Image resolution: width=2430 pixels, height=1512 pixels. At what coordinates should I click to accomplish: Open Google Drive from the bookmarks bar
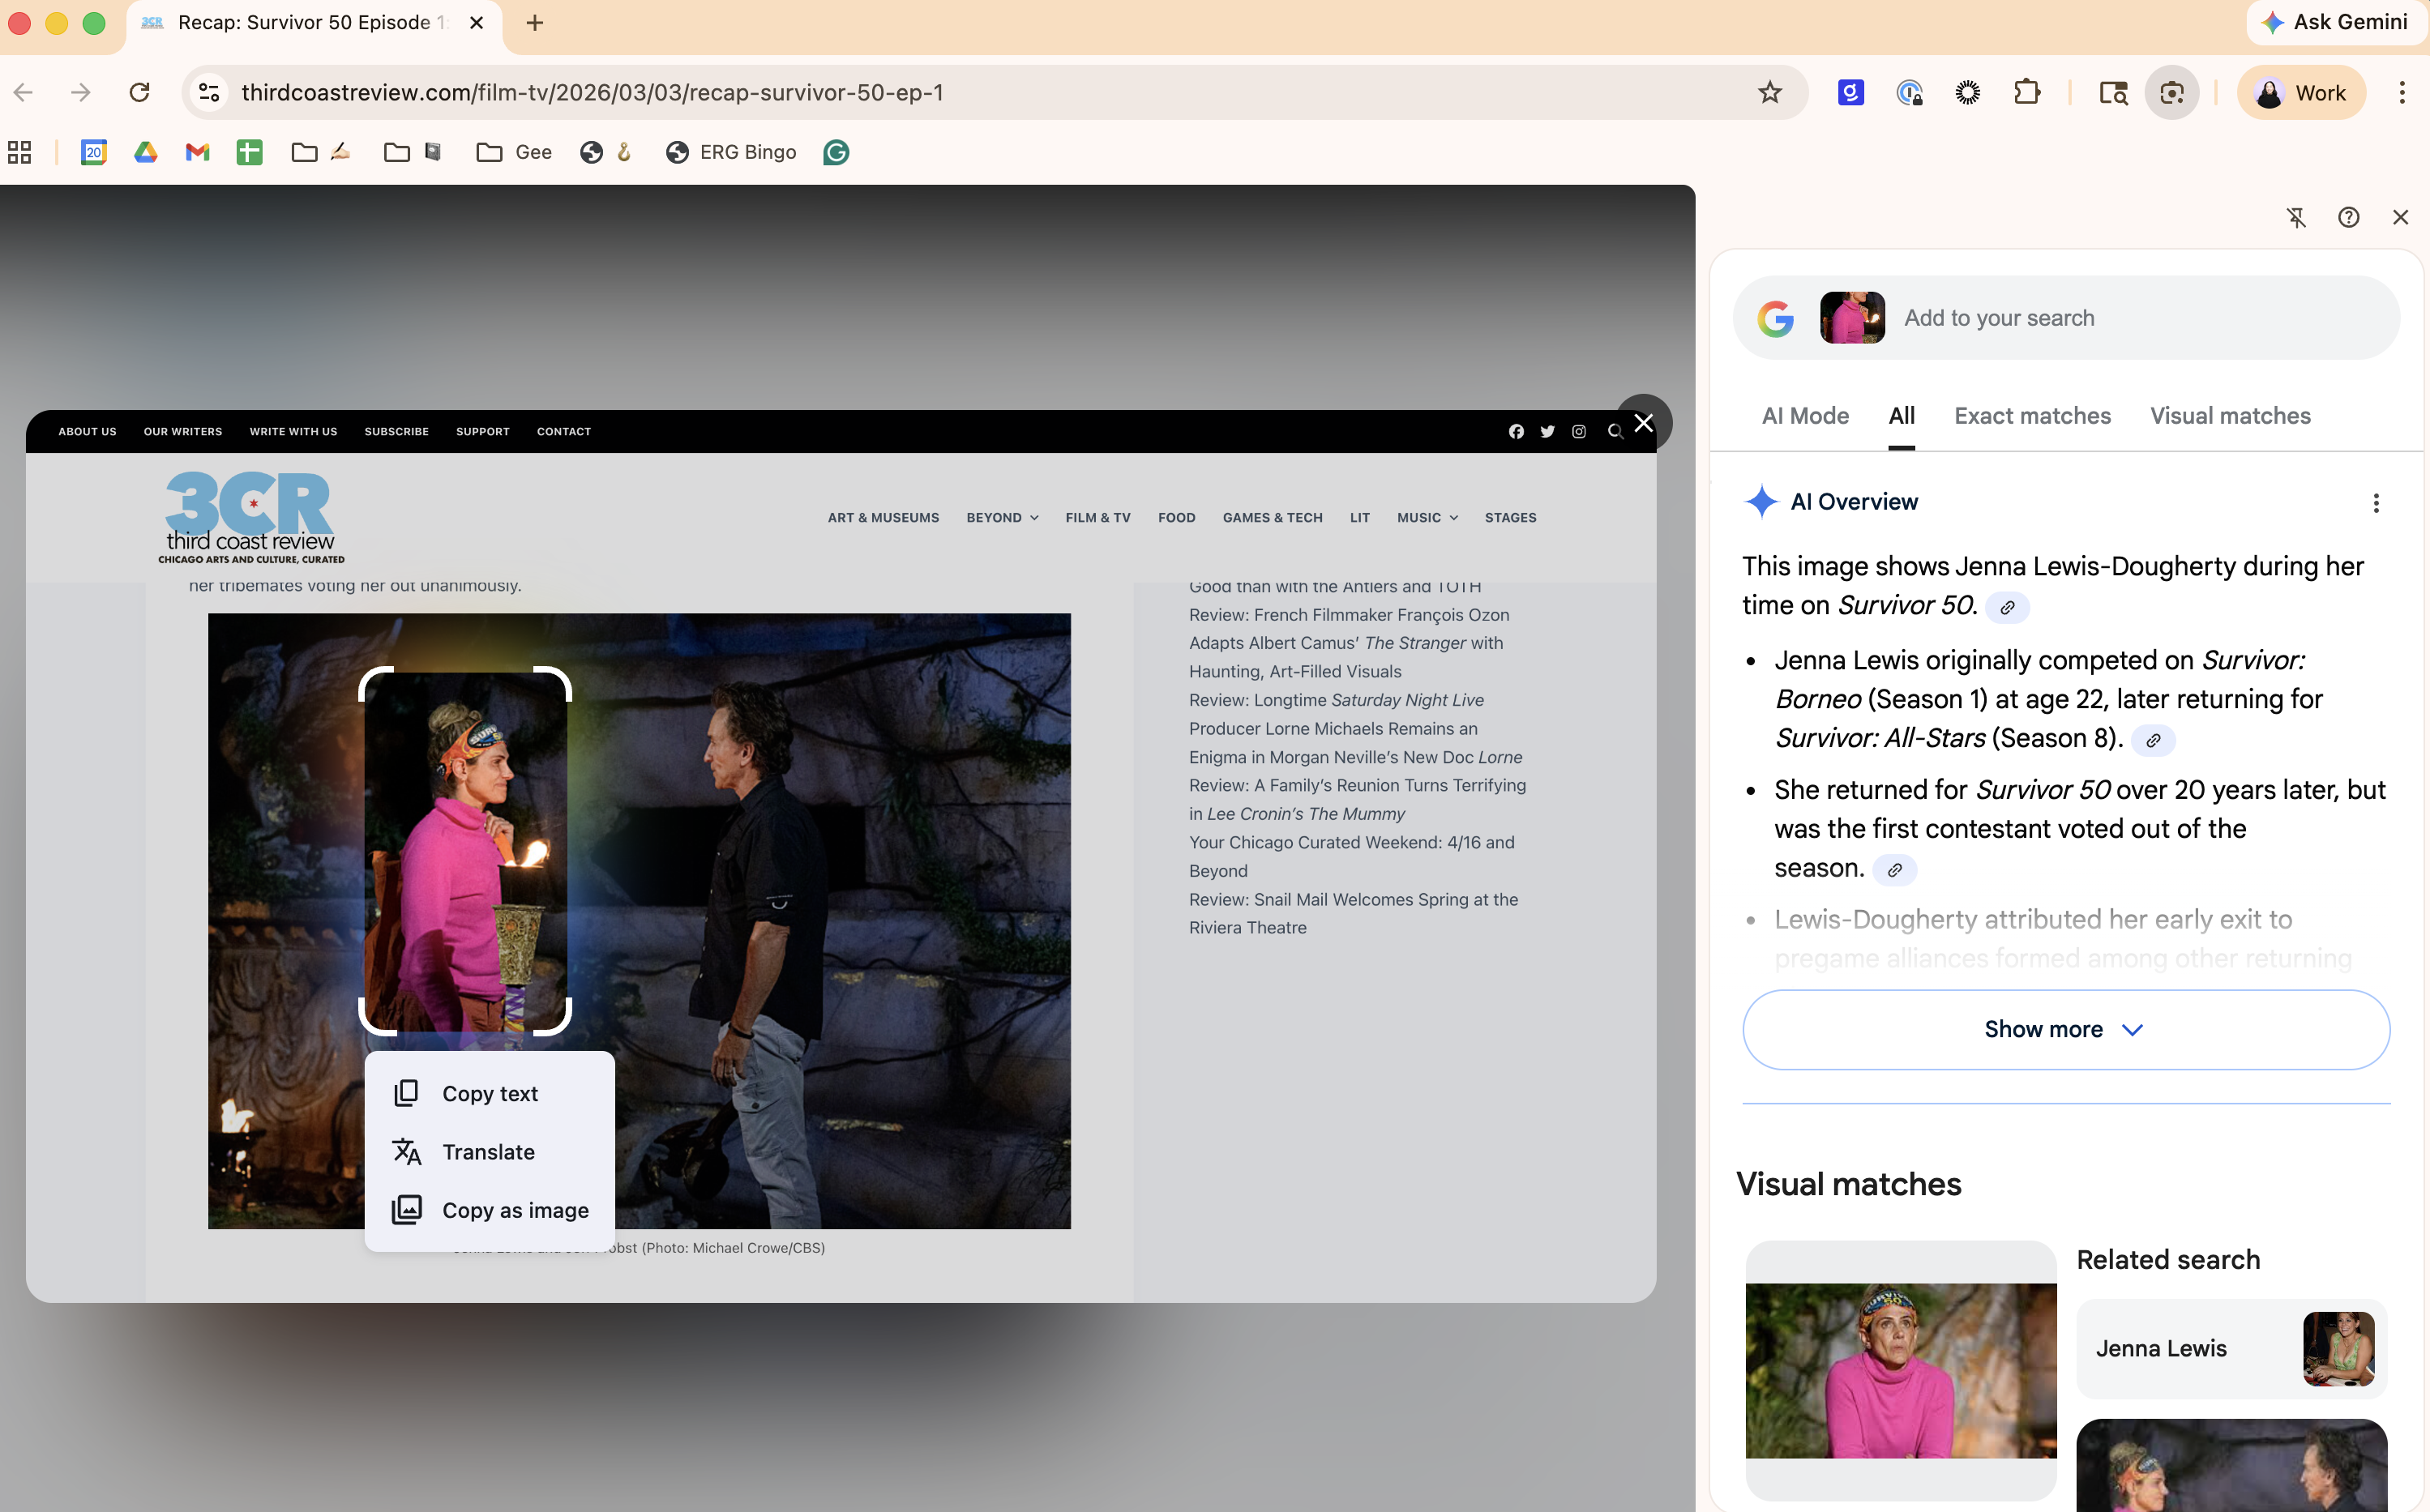145,152
